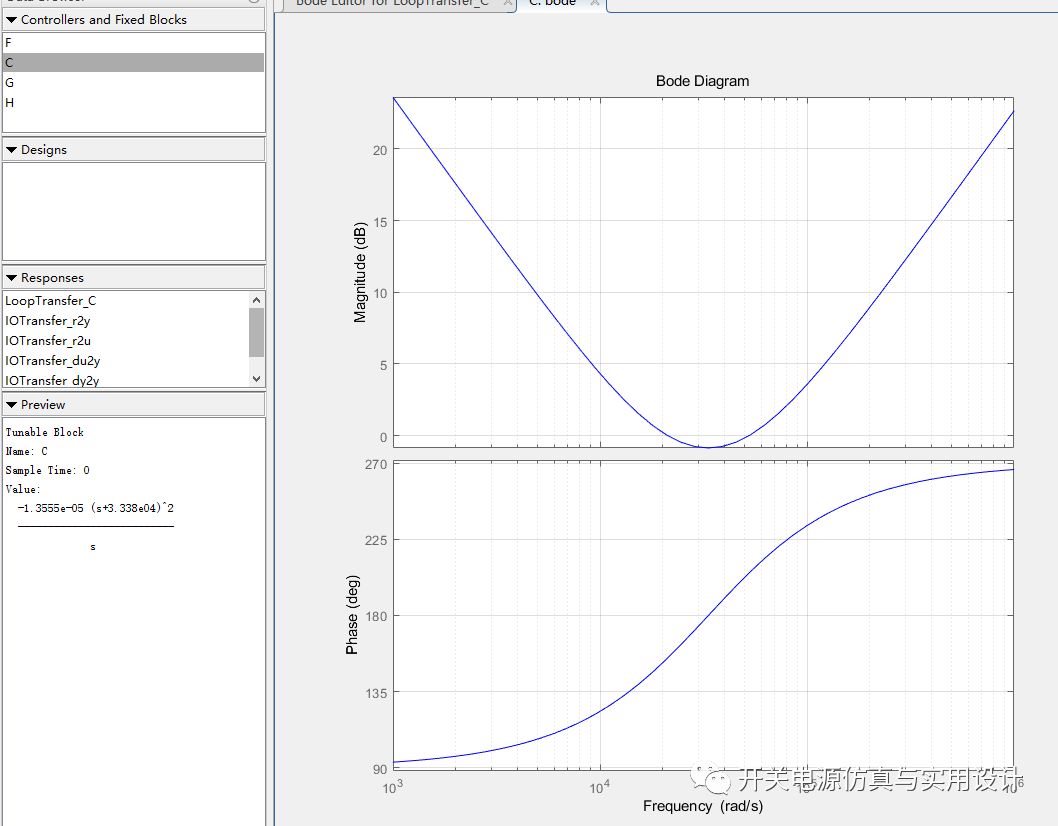Click the Responses list scroll-down arrow
Image resolution: width=1058 pixels, height=826 pixels.
click(256, 379)
